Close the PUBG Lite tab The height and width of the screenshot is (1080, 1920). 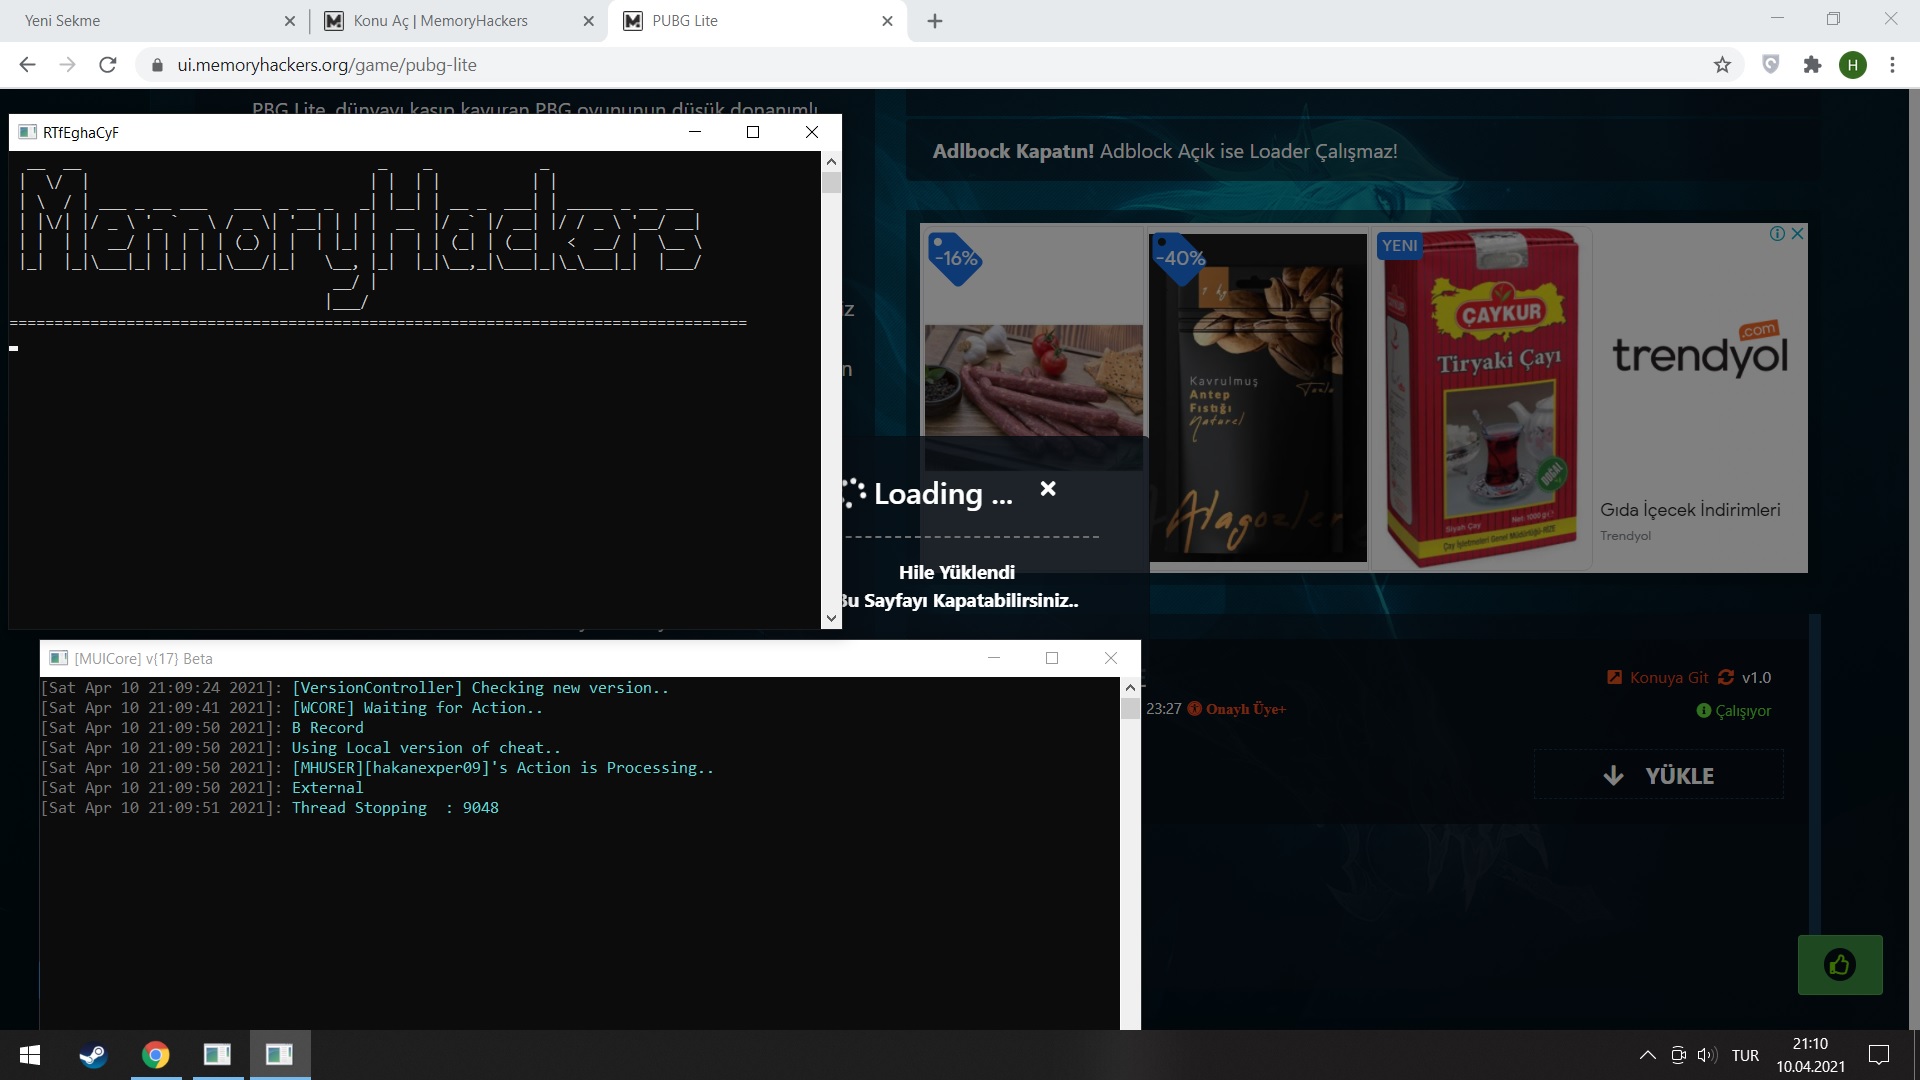pos(887,21)
